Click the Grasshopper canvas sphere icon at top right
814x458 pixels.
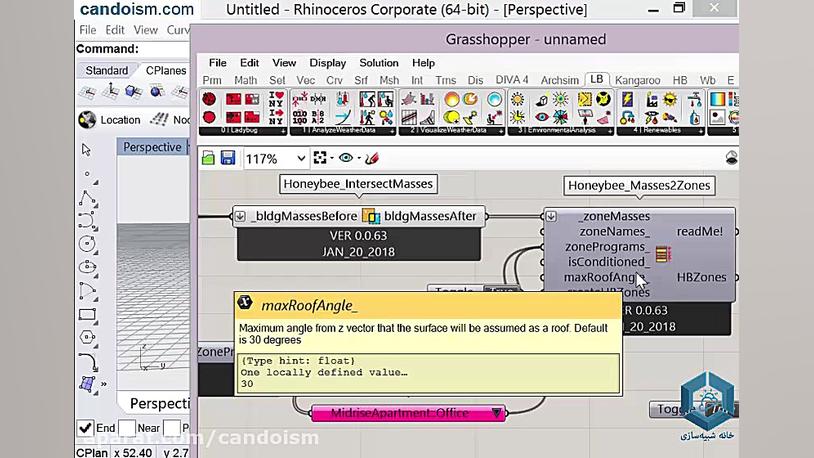click(x=731, y=158)
